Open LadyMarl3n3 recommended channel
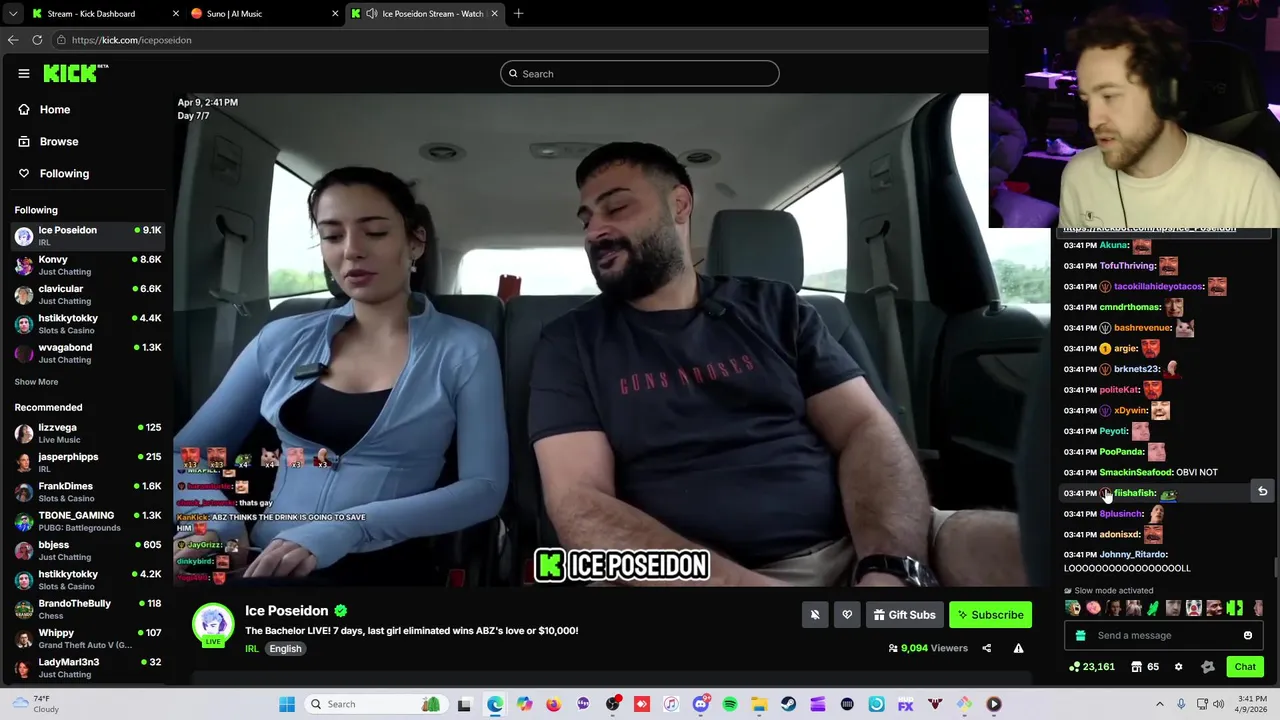 click(87, 667)
